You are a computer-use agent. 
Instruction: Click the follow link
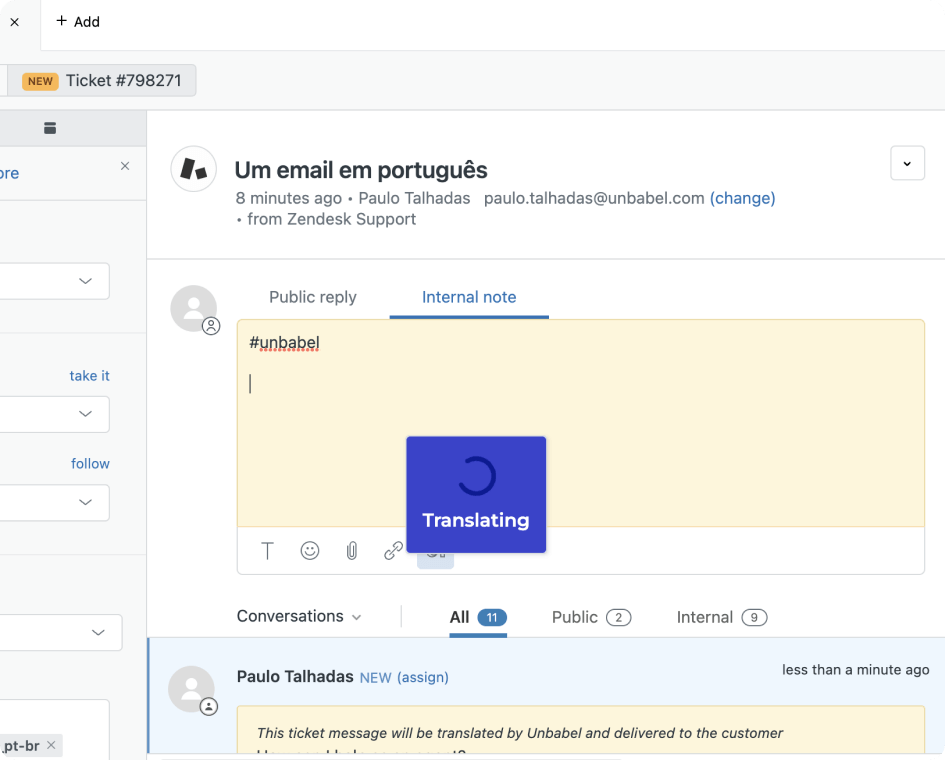pos(90,464)
